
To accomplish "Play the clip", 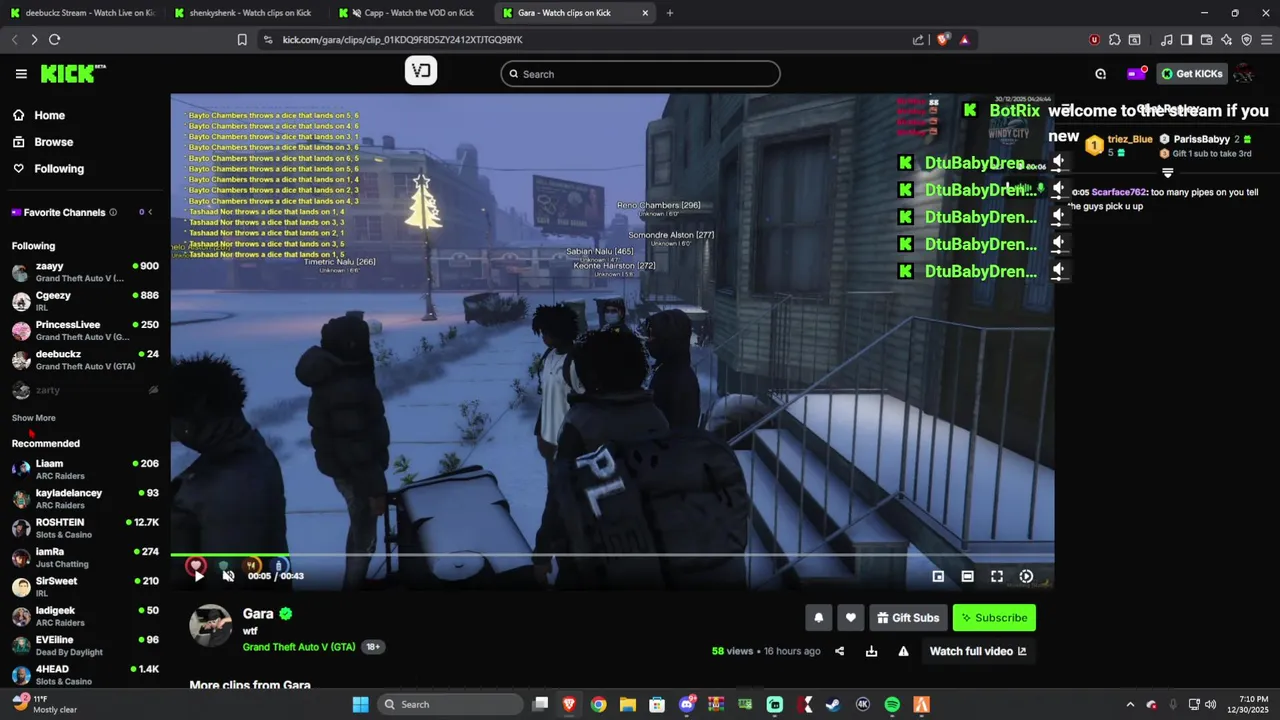I will point(198,576).
